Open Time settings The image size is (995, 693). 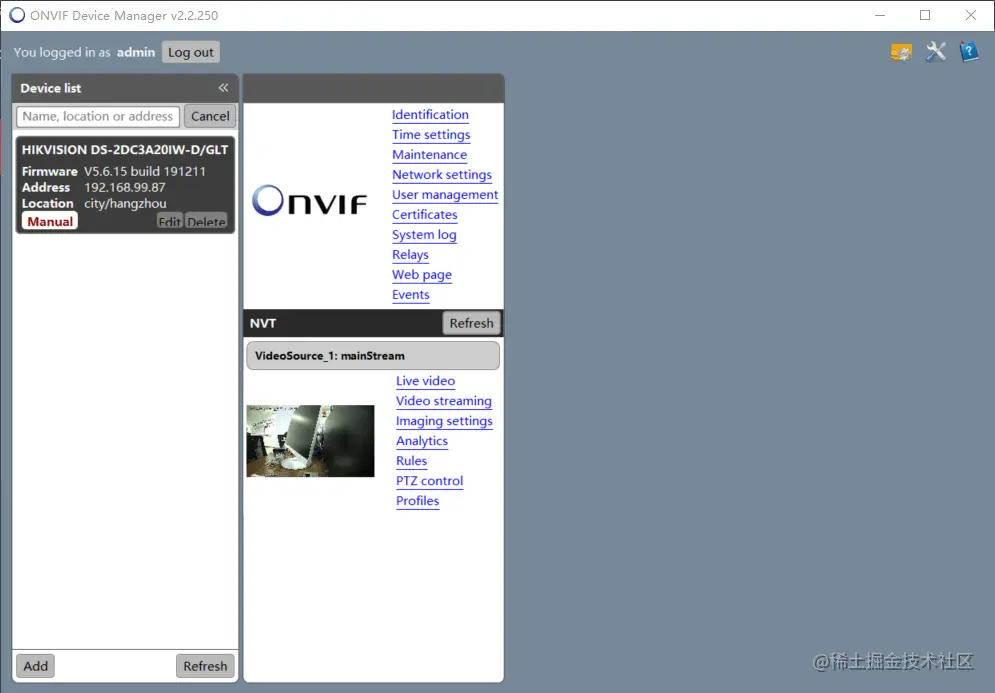tap(431, 135)
